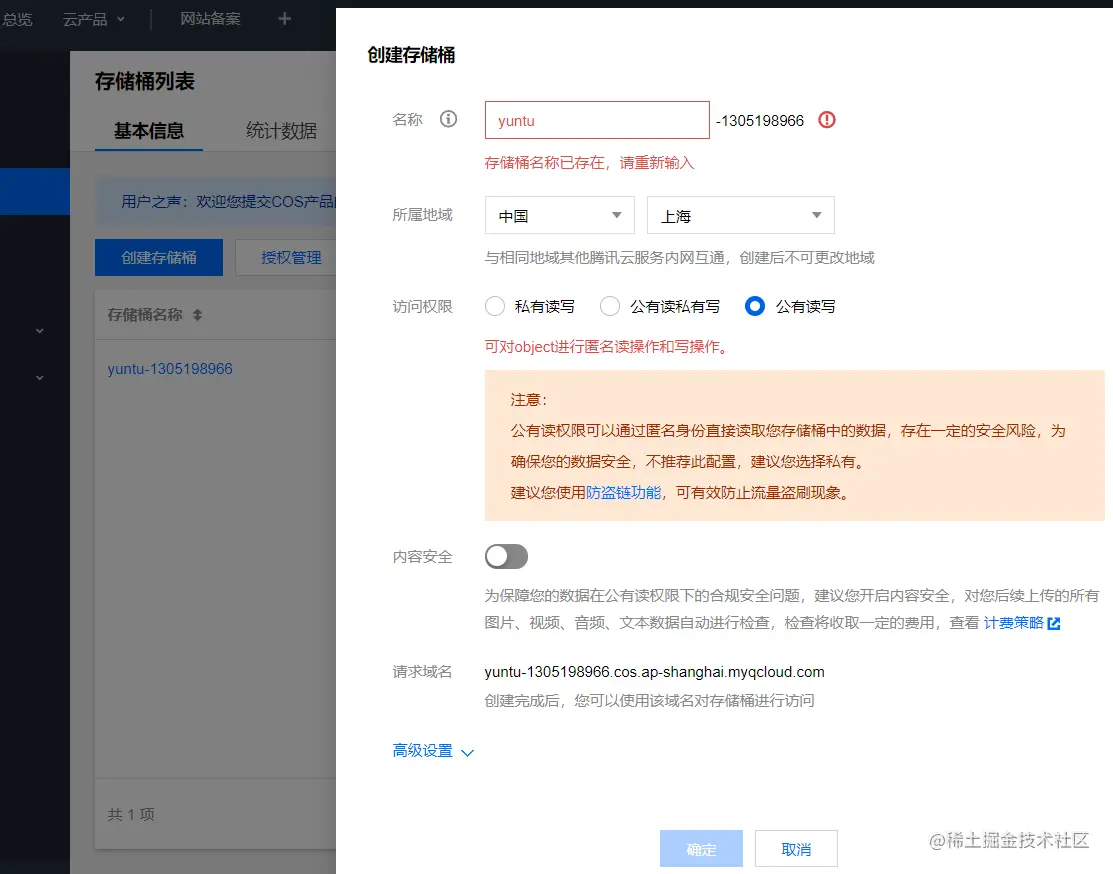The width and height of the screenshot is (1113, 874).
Task: Click the bucket name input containing yuntu
Action: [597, 120]
